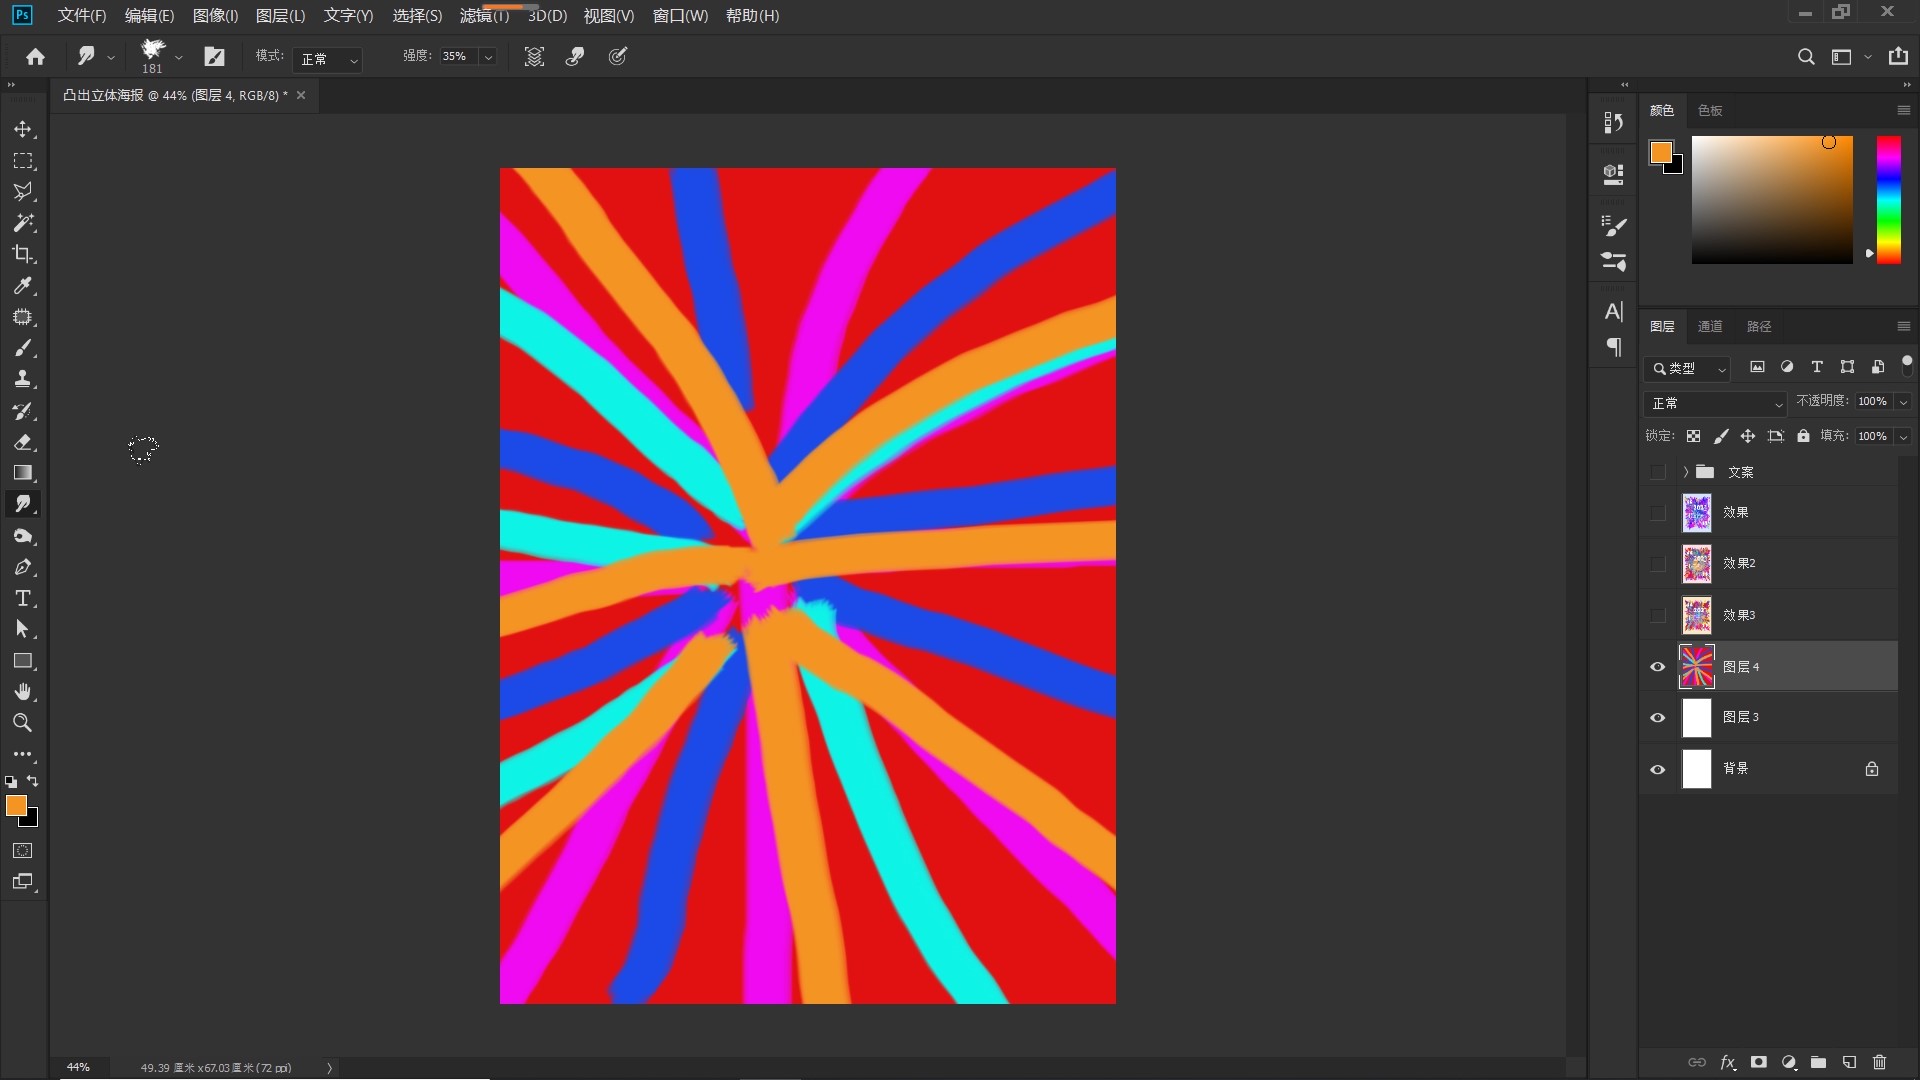
Task: Click the create new layer icon
Action: coord(1849,1063)
